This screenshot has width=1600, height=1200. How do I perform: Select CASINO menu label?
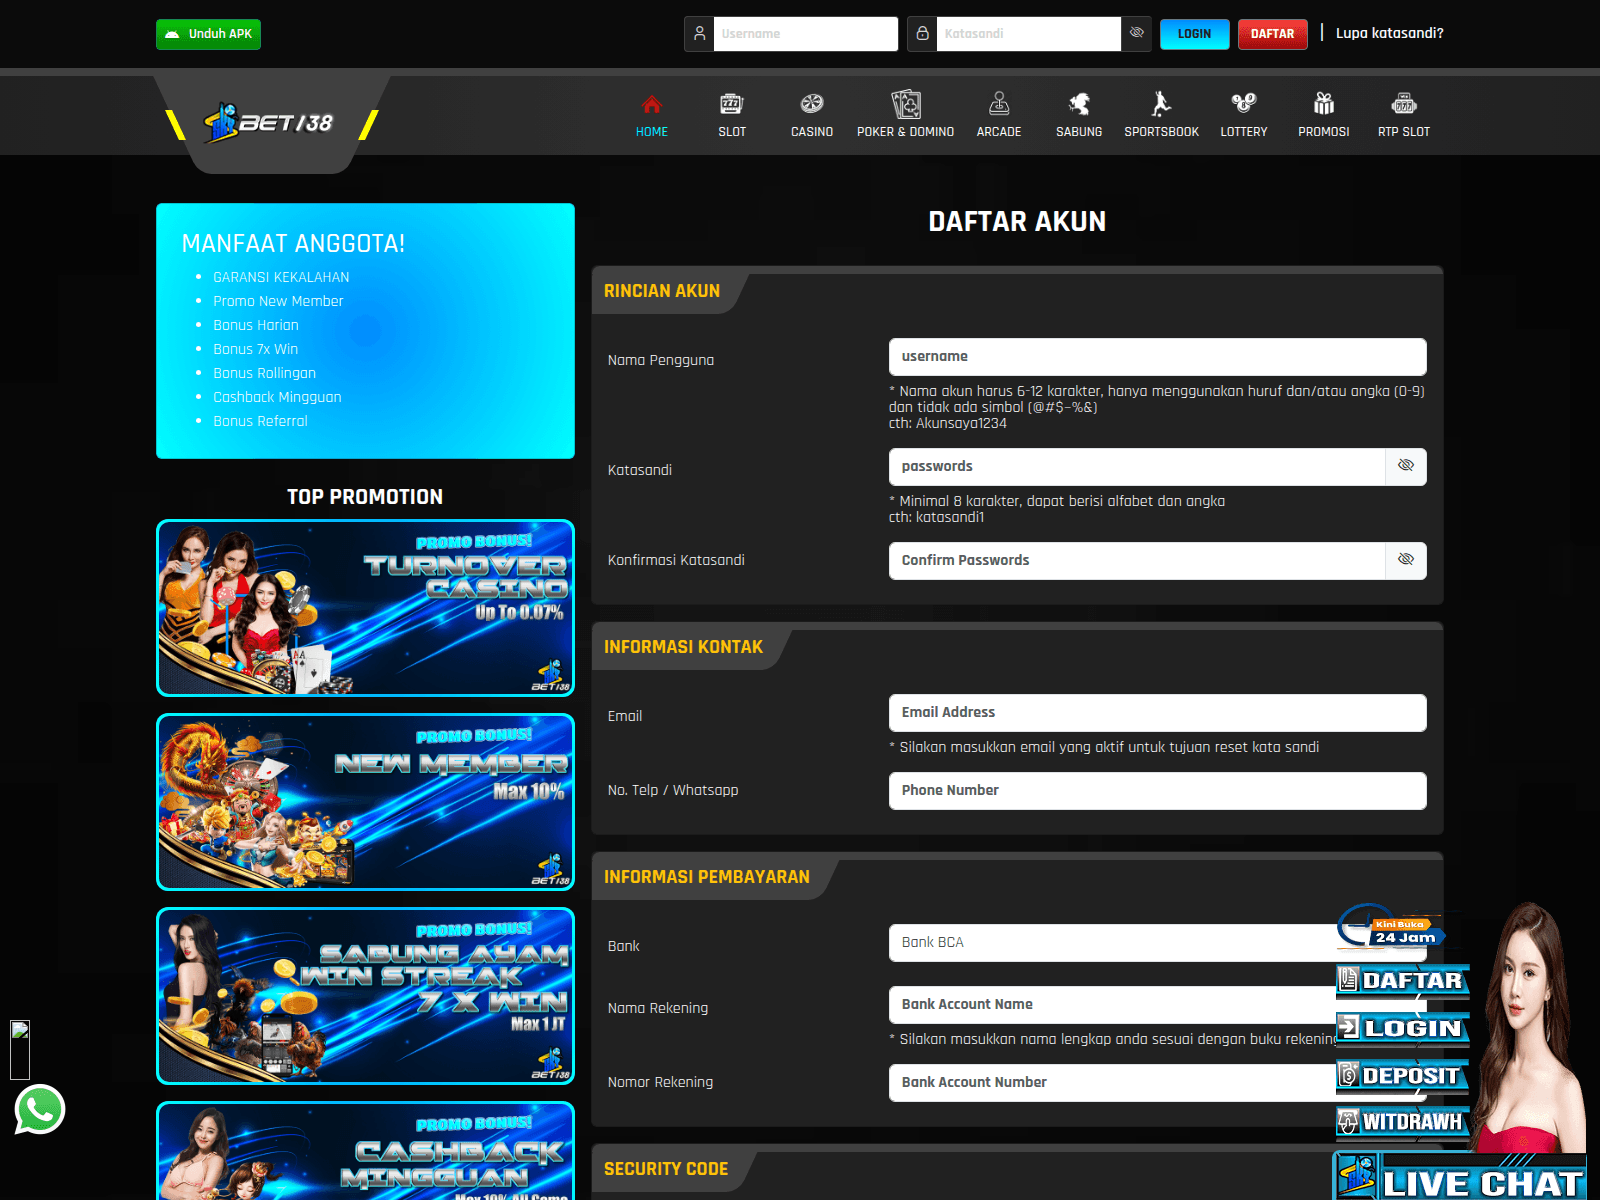click(812, 132)
